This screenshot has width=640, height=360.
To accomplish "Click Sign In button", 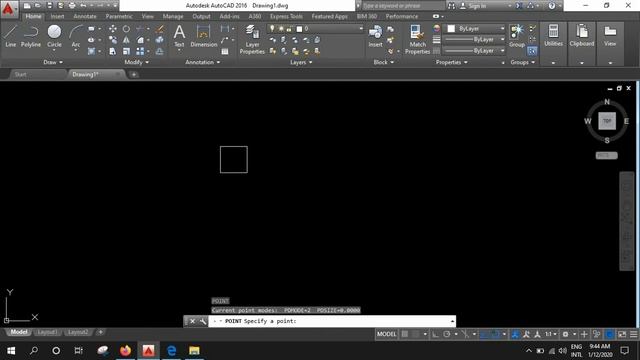I will [x=473, y=6].
